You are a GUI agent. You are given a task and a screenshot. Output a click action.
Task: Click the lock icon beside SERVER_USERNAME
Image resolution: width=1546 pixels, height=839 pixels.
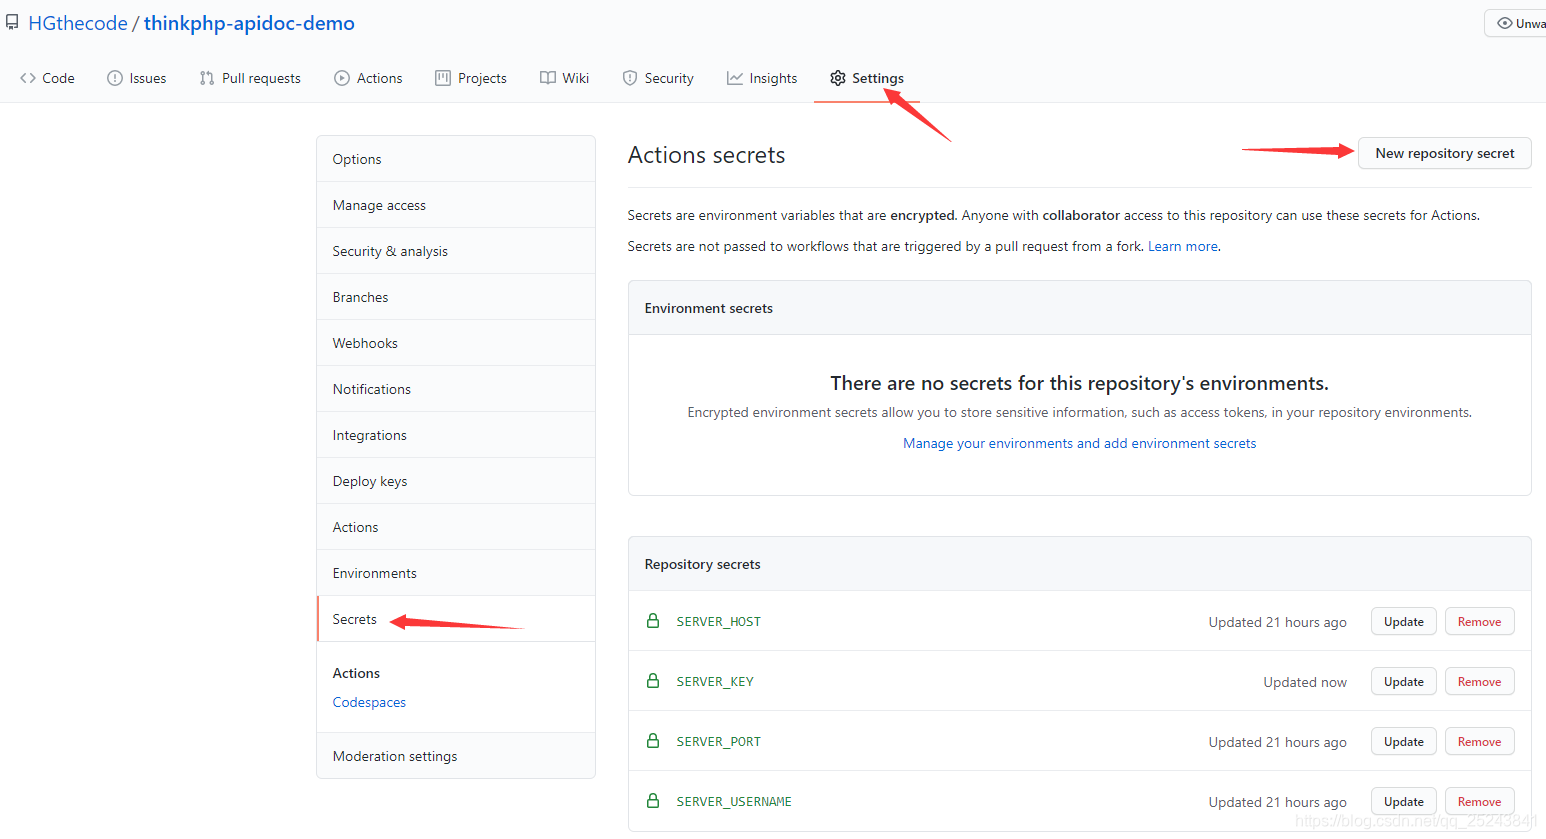coord(653,801)
